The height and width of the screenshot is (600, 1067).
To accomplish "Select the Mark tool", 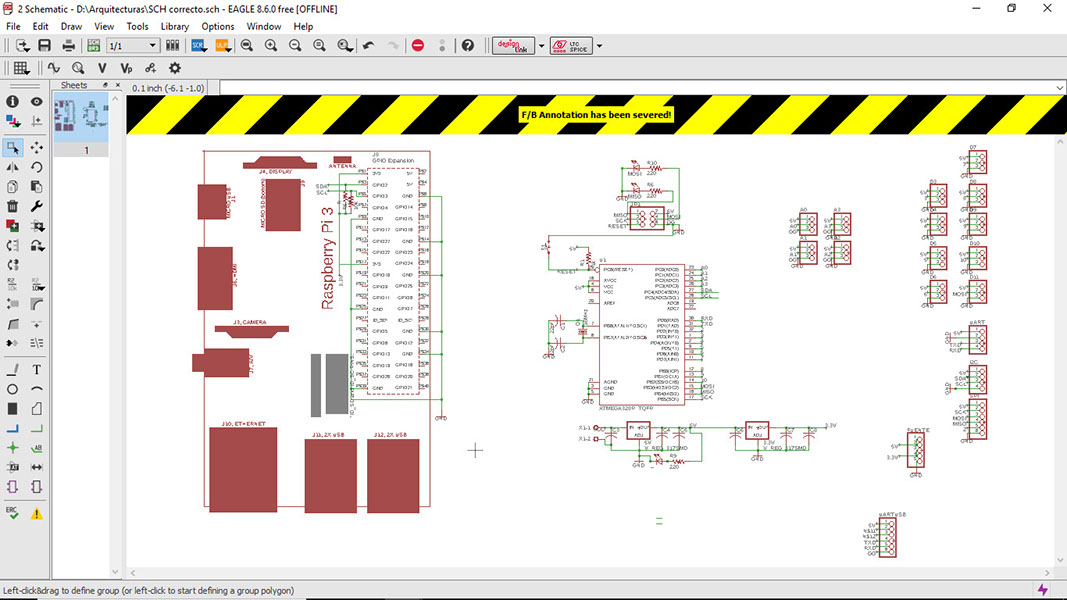I will pos(37,121).
